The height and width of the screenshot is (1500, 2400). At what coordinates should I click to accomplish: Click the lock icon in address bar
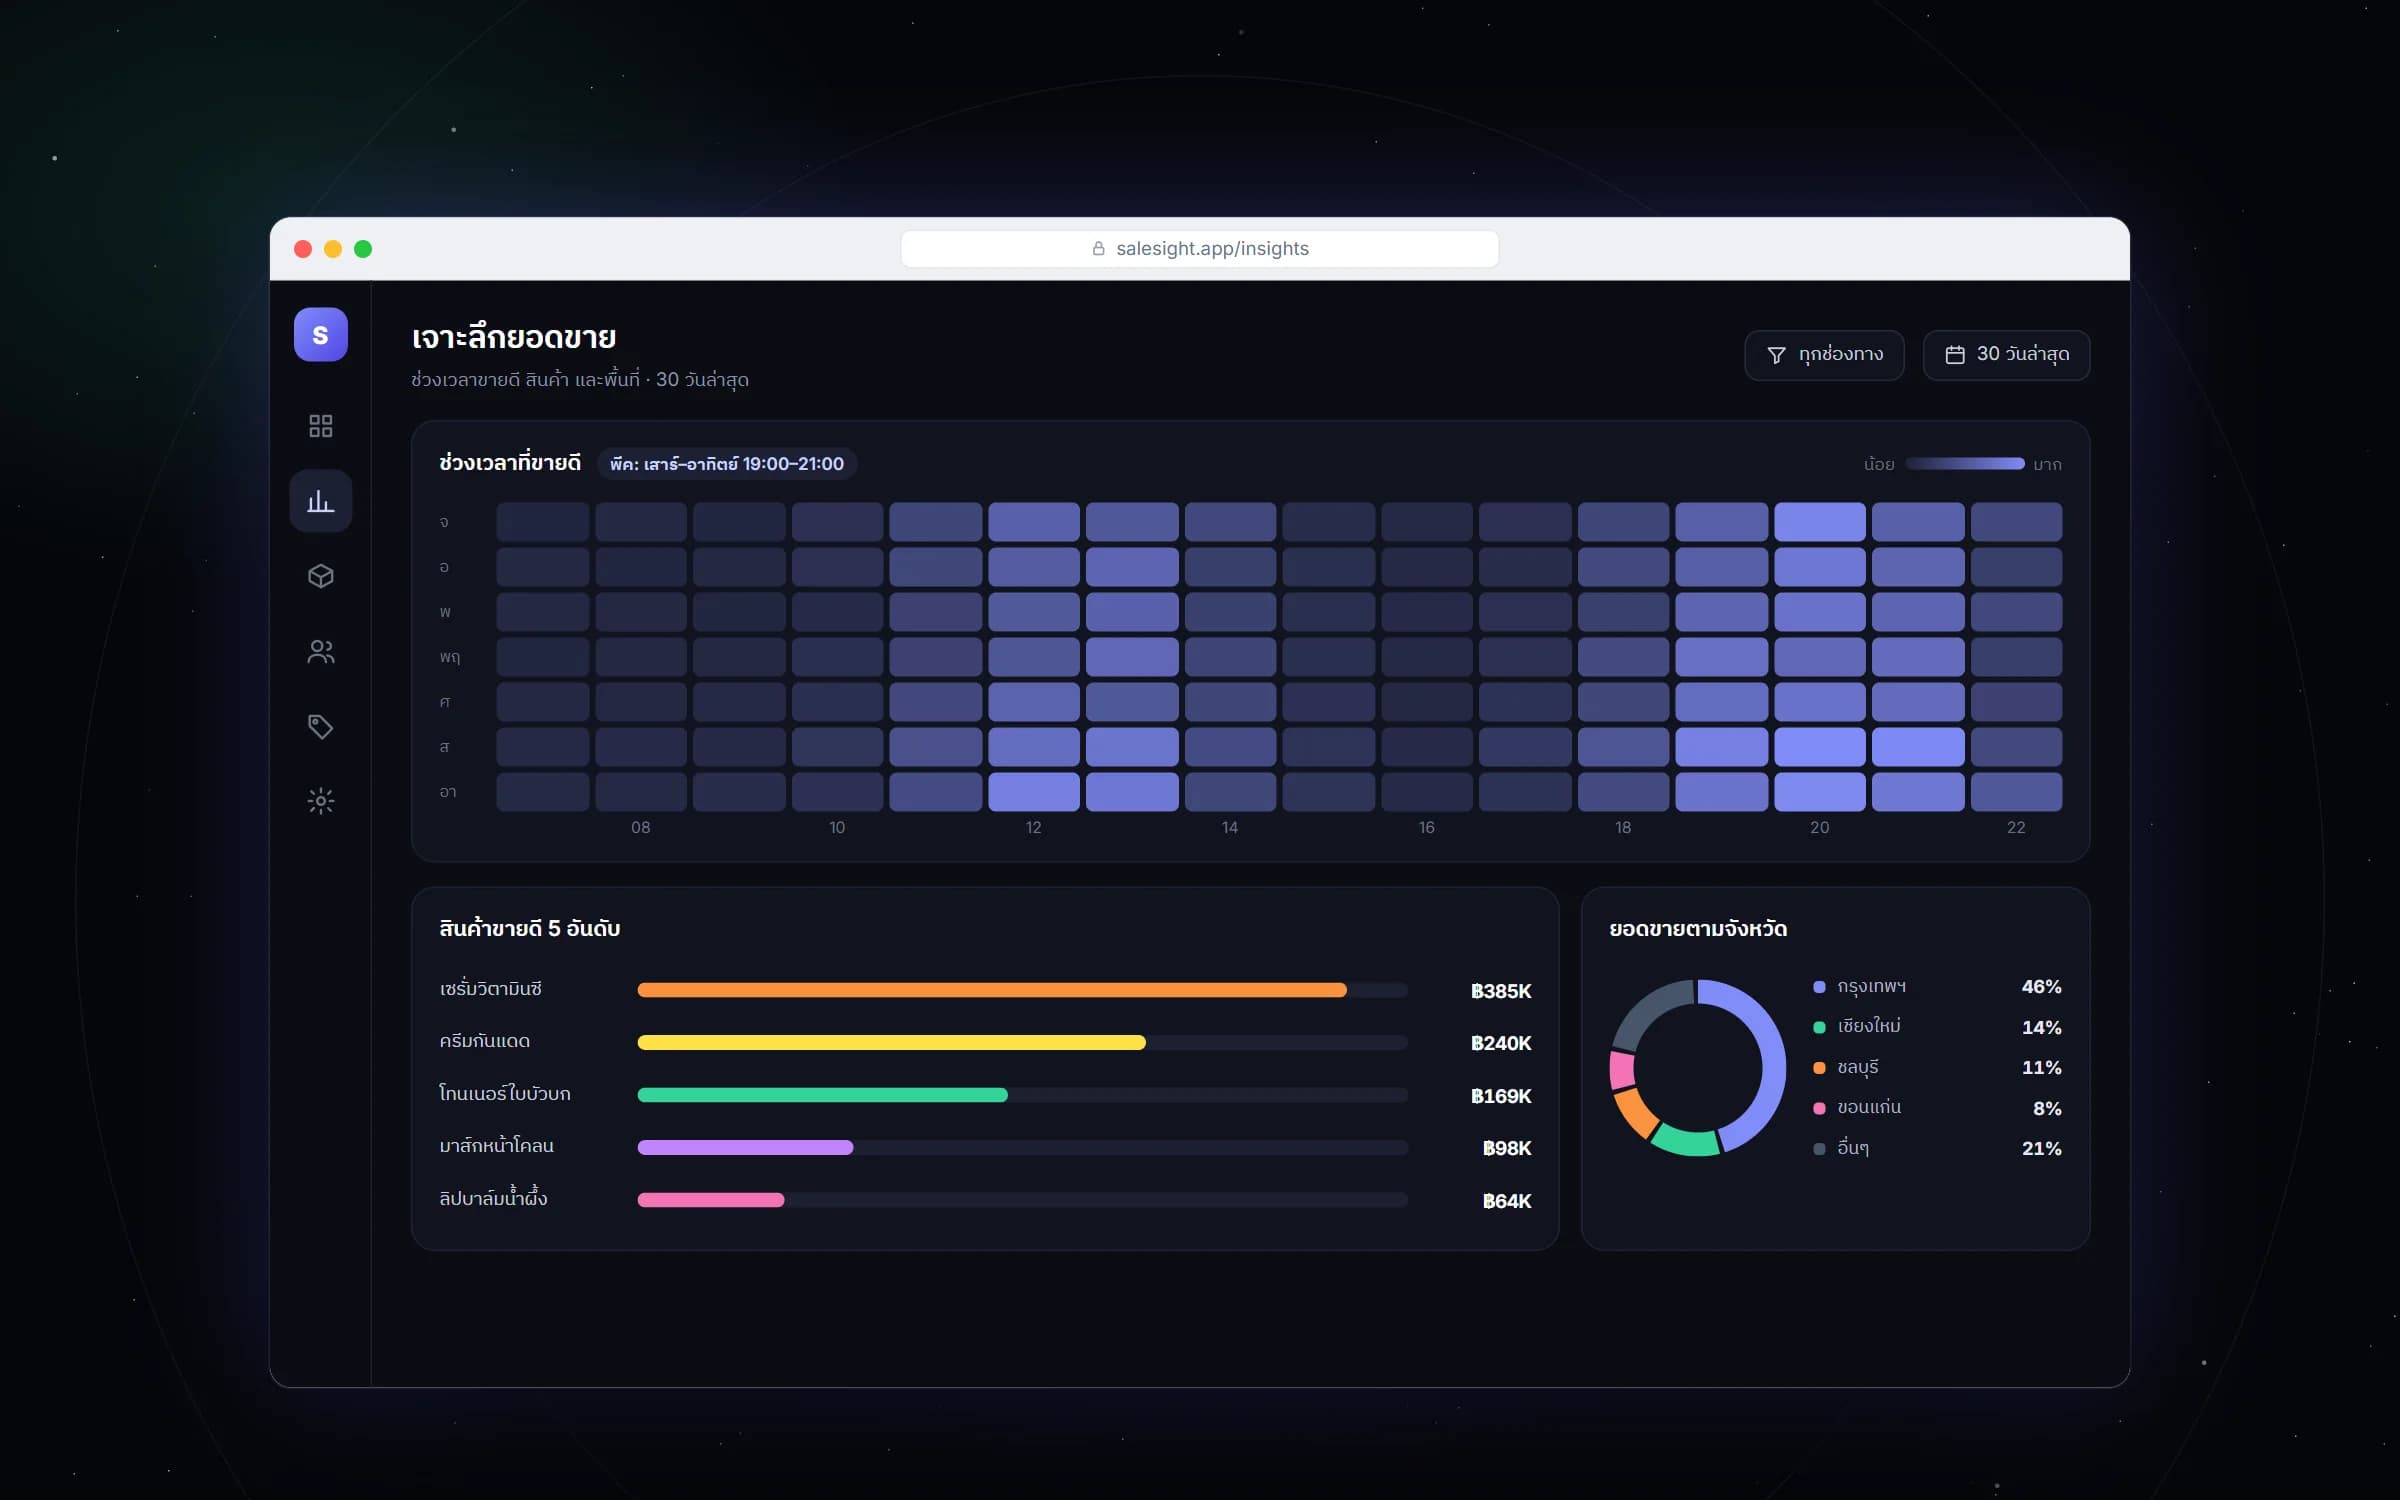[x=1098, y=248]
